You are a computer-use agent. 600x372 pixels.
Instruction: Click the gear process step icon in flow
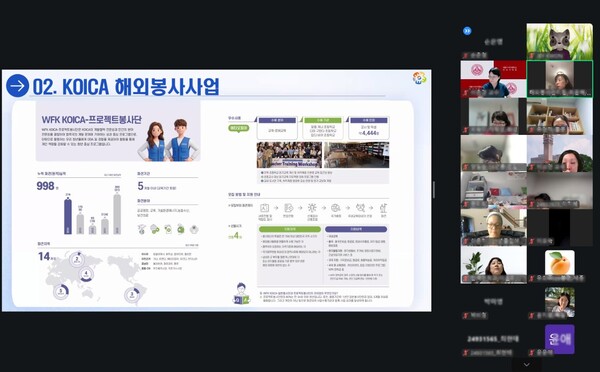312,208
